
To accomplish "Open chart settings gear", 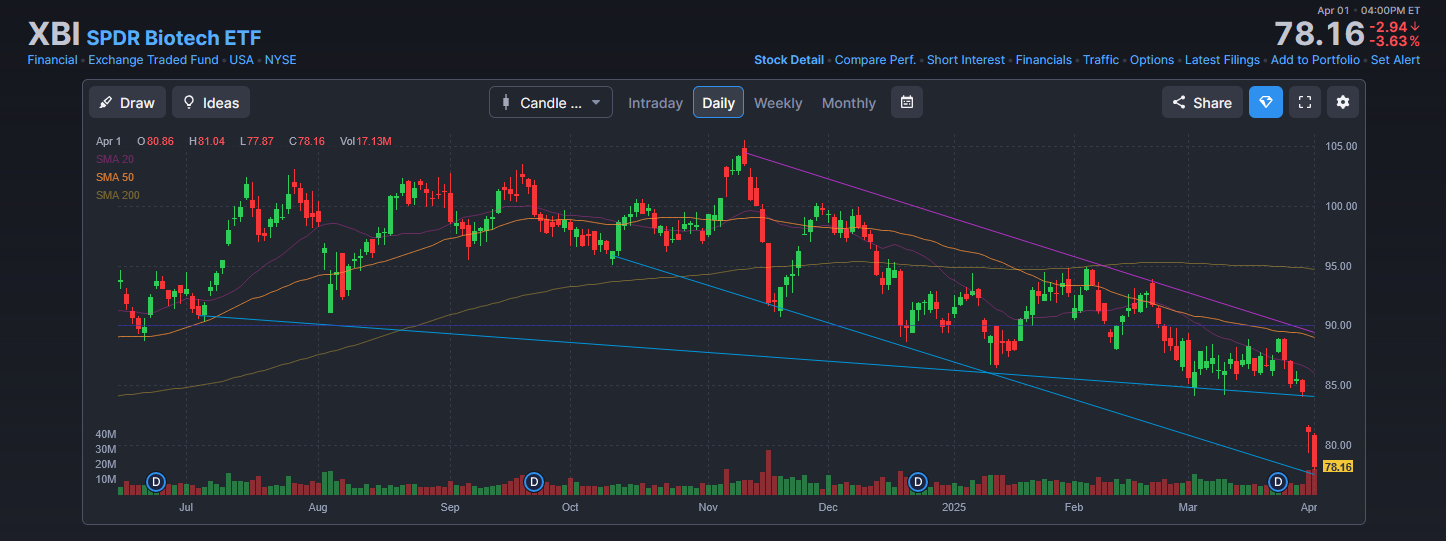I will (1343, 102).
